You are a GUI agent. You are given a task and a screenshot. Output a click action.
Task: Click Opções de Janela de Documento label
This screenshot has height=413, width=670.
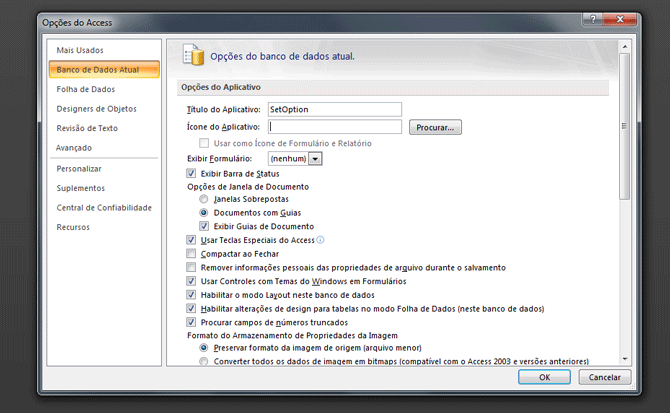[248, 187]
